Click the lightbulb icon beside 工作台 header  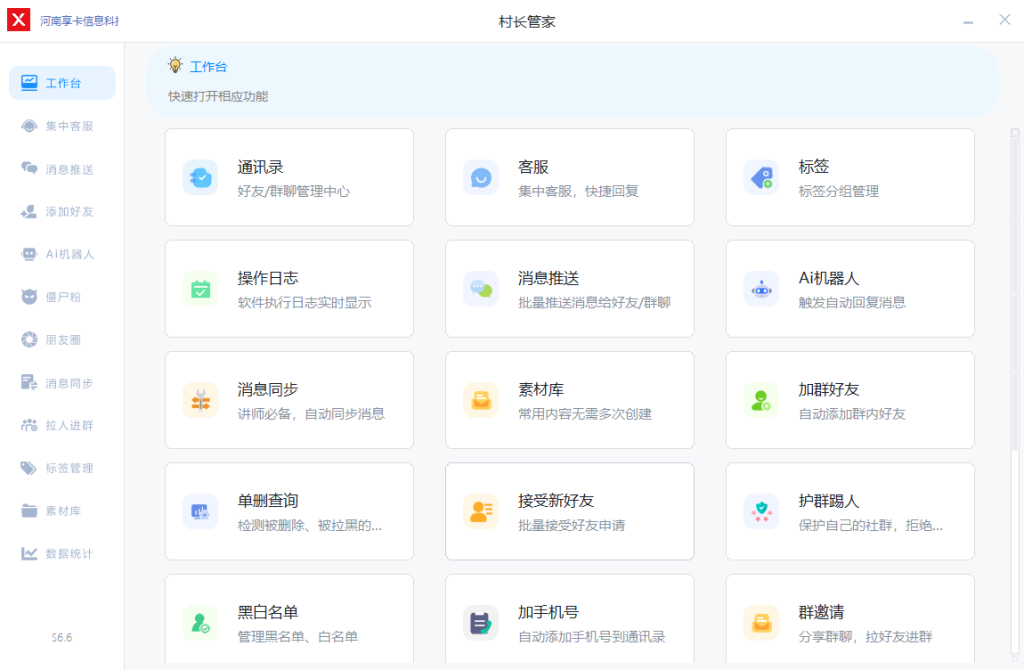click(x=175, y=65)
